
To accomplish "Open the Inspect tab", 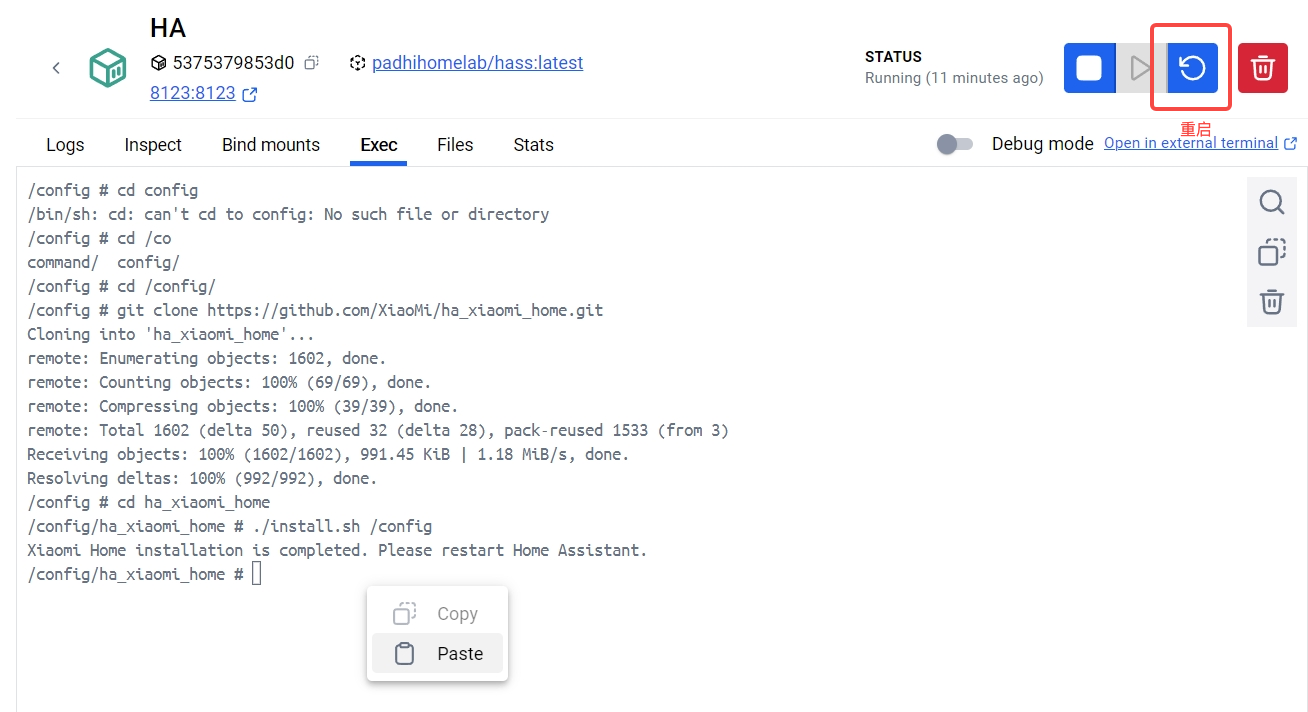I will click(x=153, y=145).
